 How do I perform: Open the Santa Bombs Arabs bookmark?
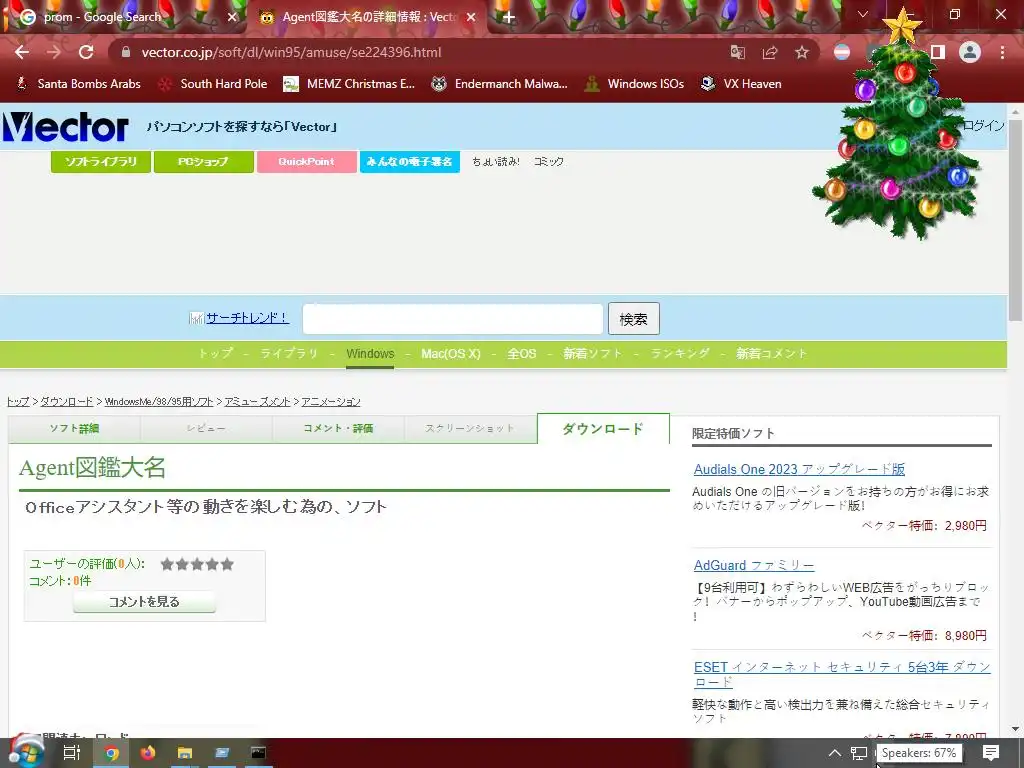pyautogui.click(x=78, y=84)
